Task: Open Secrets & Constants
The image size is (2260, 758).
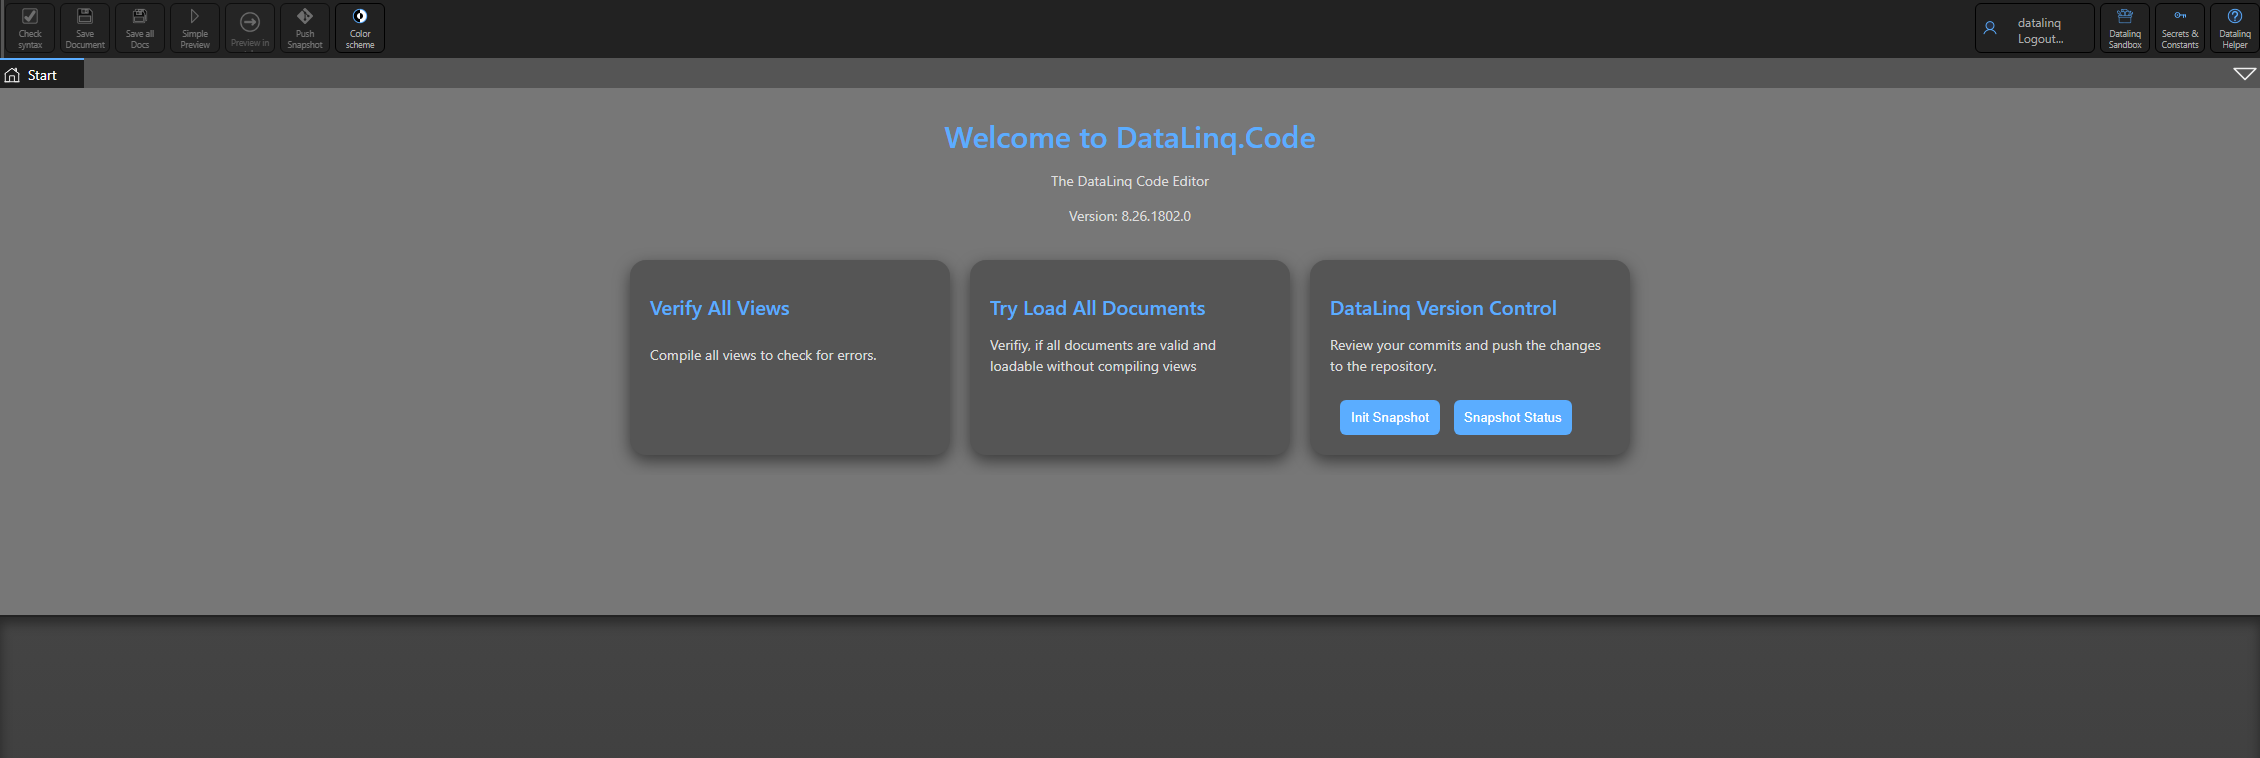Action: pos(2180,28)
